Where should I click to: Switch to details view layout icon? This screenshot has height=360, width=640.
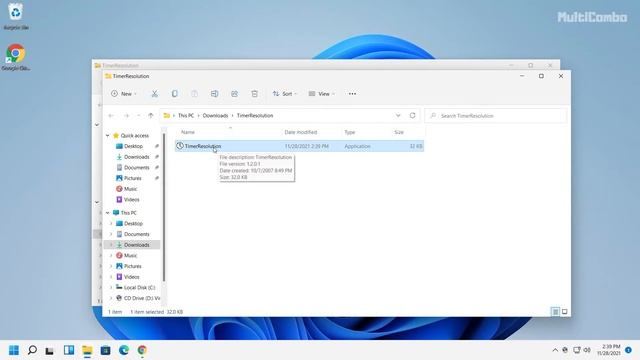coord(555,312)
